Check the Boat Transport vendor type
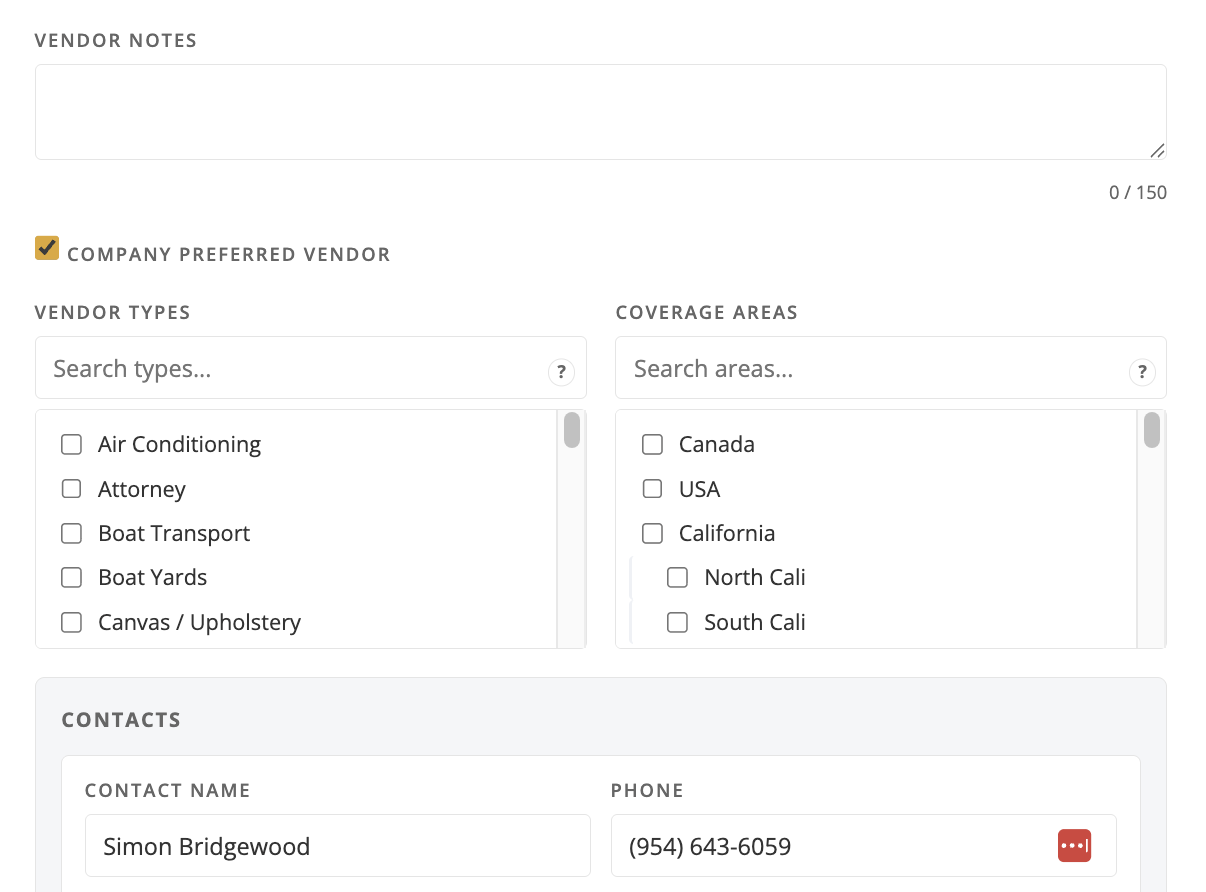The width and height of the screenshot is (1206, 892). (x=71, y=533)
